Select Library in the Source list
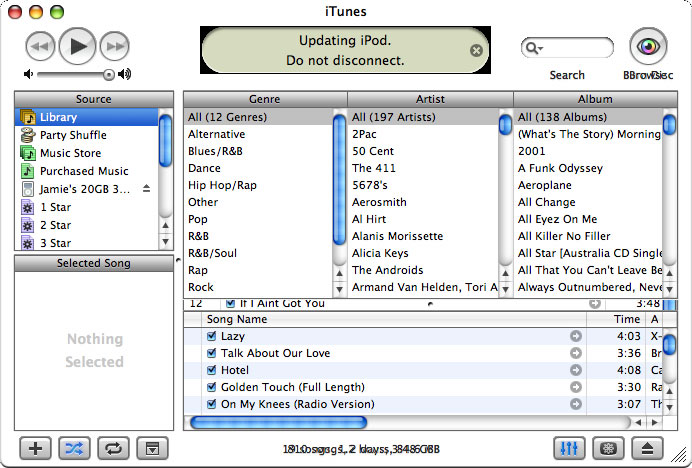Screen dimensions: 692x468 [x=86, y=117]
